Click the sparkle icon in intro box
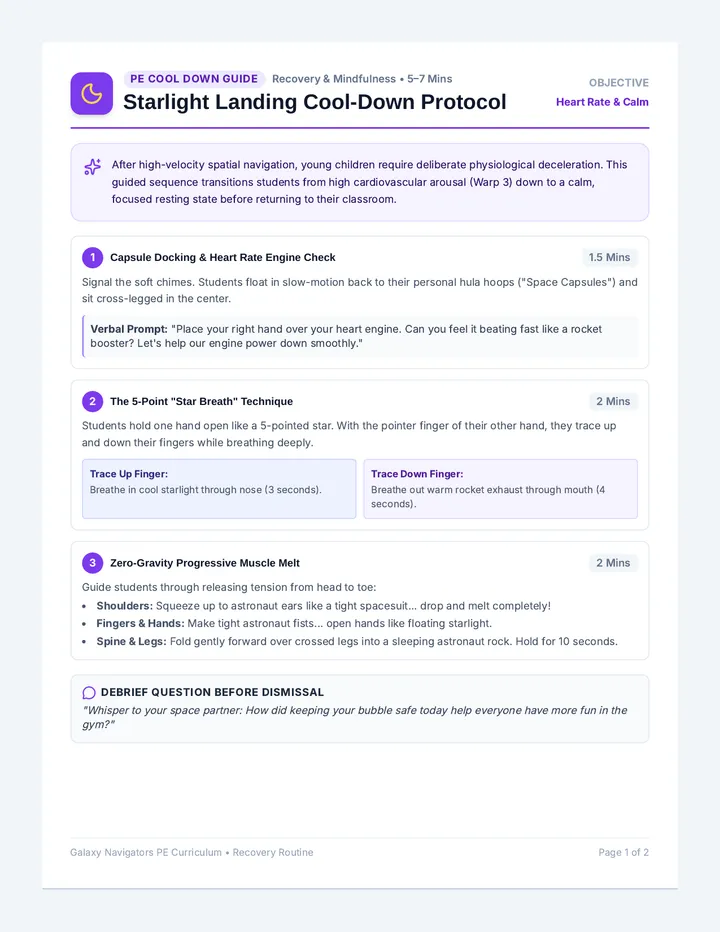Image resolution: width=720 pixels, height=932 pixels. [92, 167]
